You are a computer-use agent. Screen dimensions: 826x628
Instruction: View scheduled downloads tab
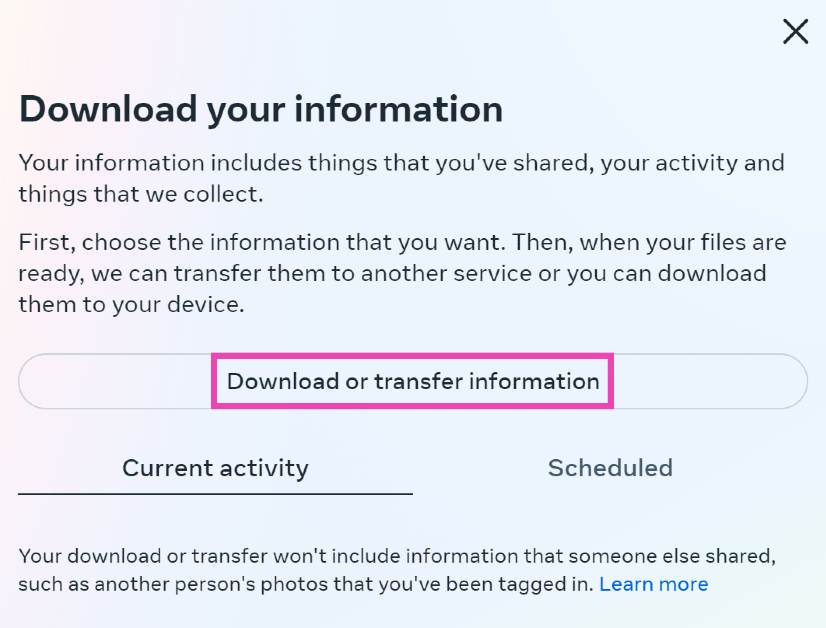(x=610, y=468)
